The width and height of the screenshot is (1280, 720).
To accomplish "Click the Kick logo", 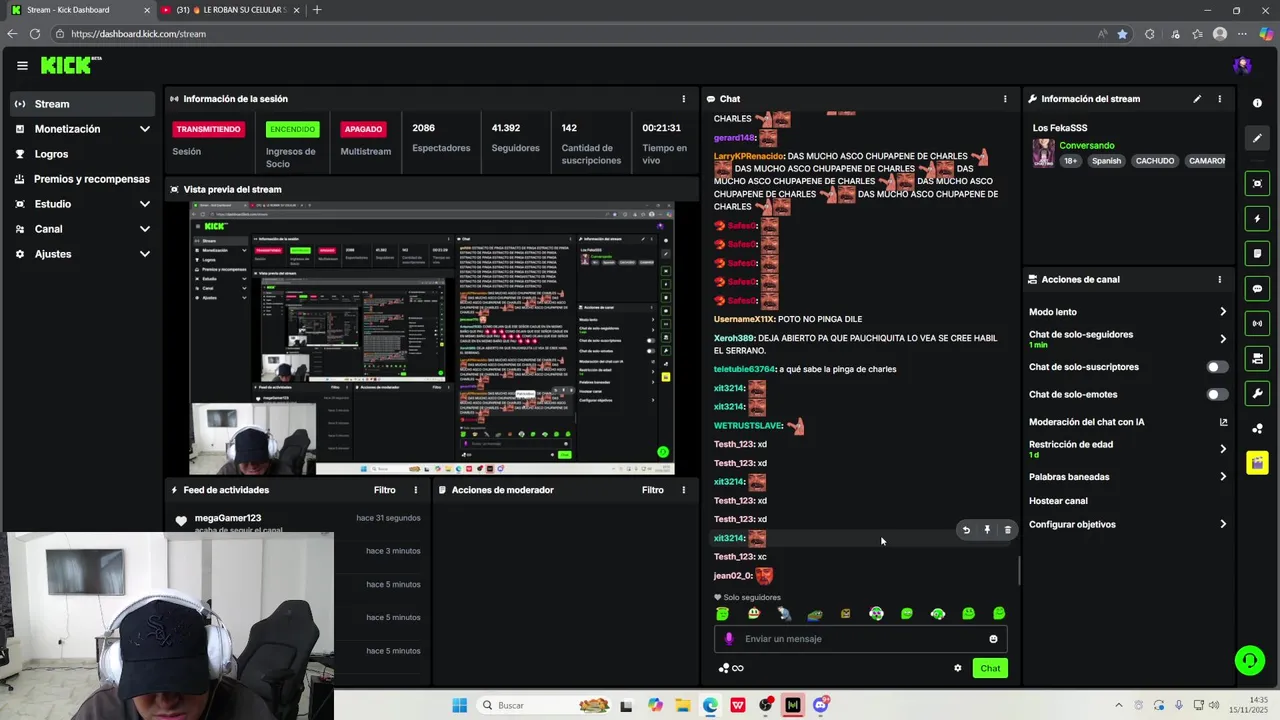I will (x=71, y=66).
